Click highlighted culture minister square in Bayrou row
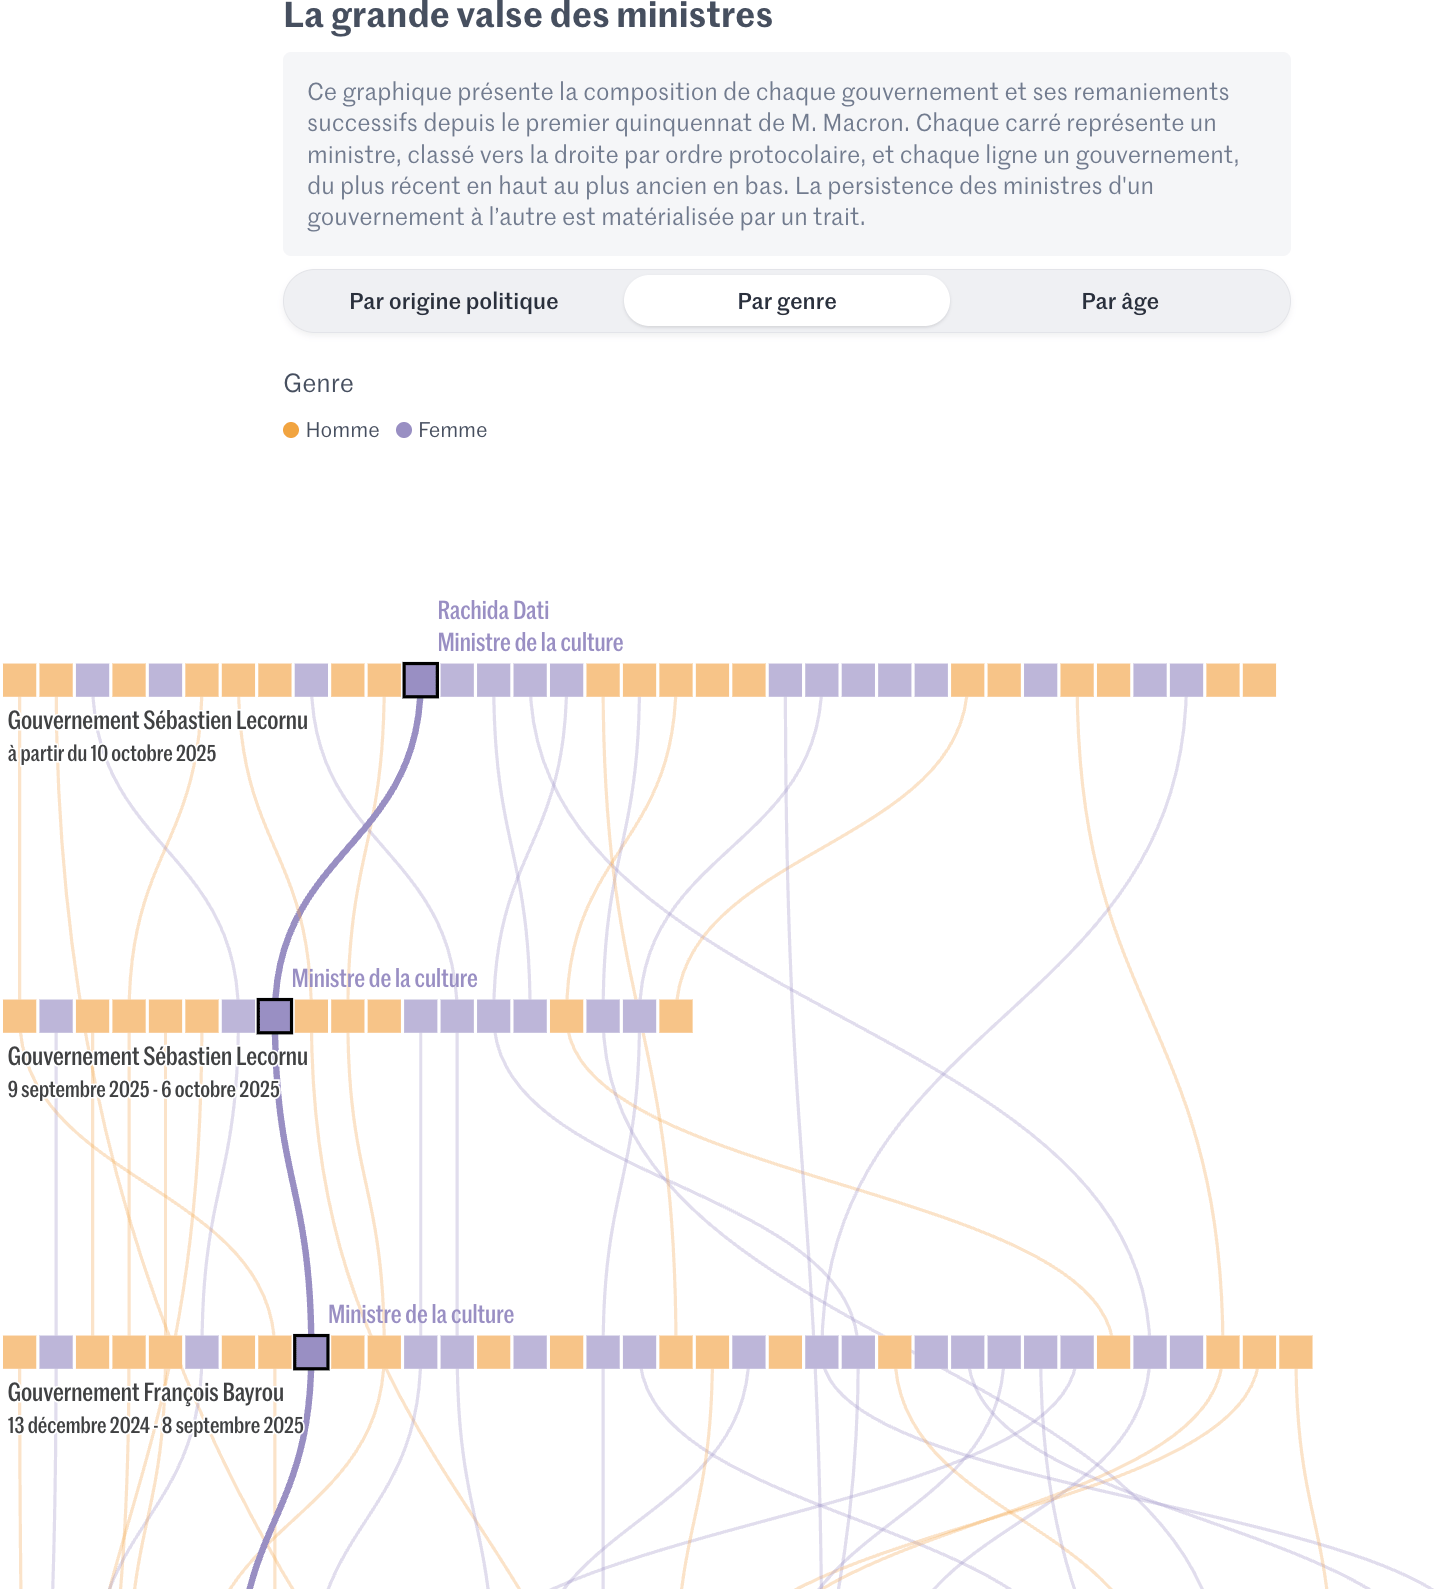 (311, 1352)
